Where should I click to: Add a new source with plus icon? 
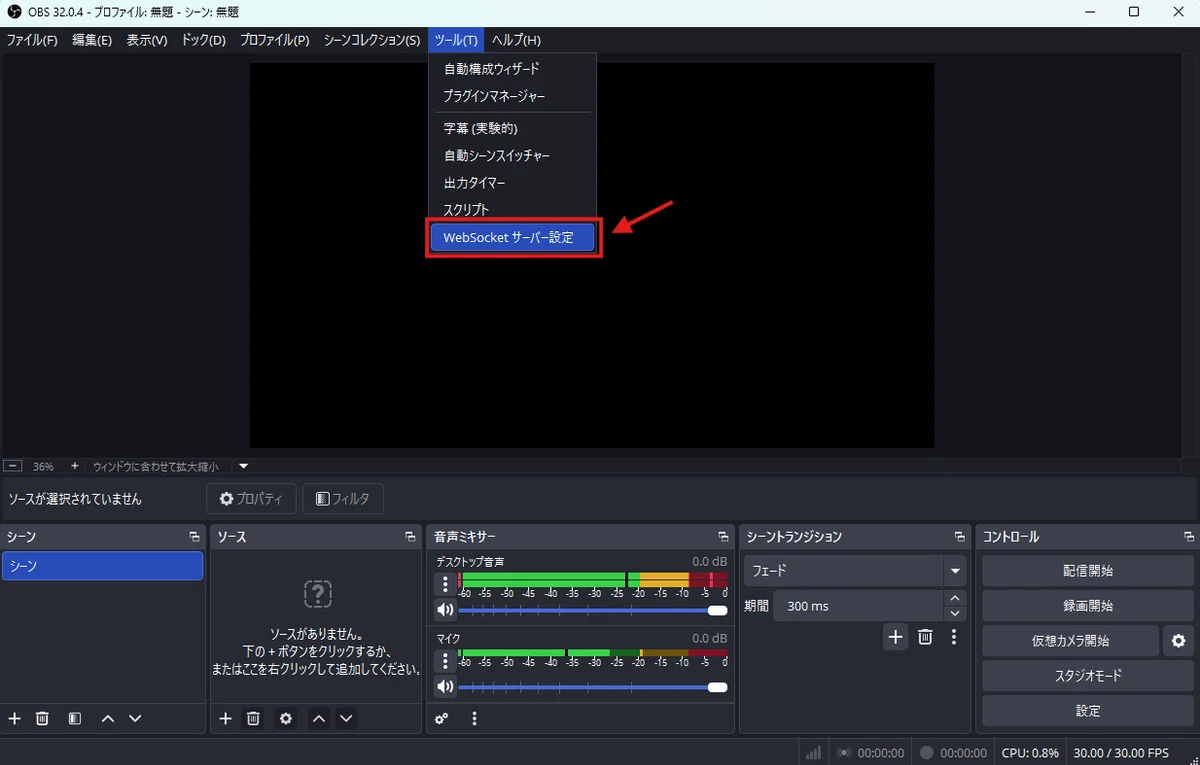click(x=226, y=718)
